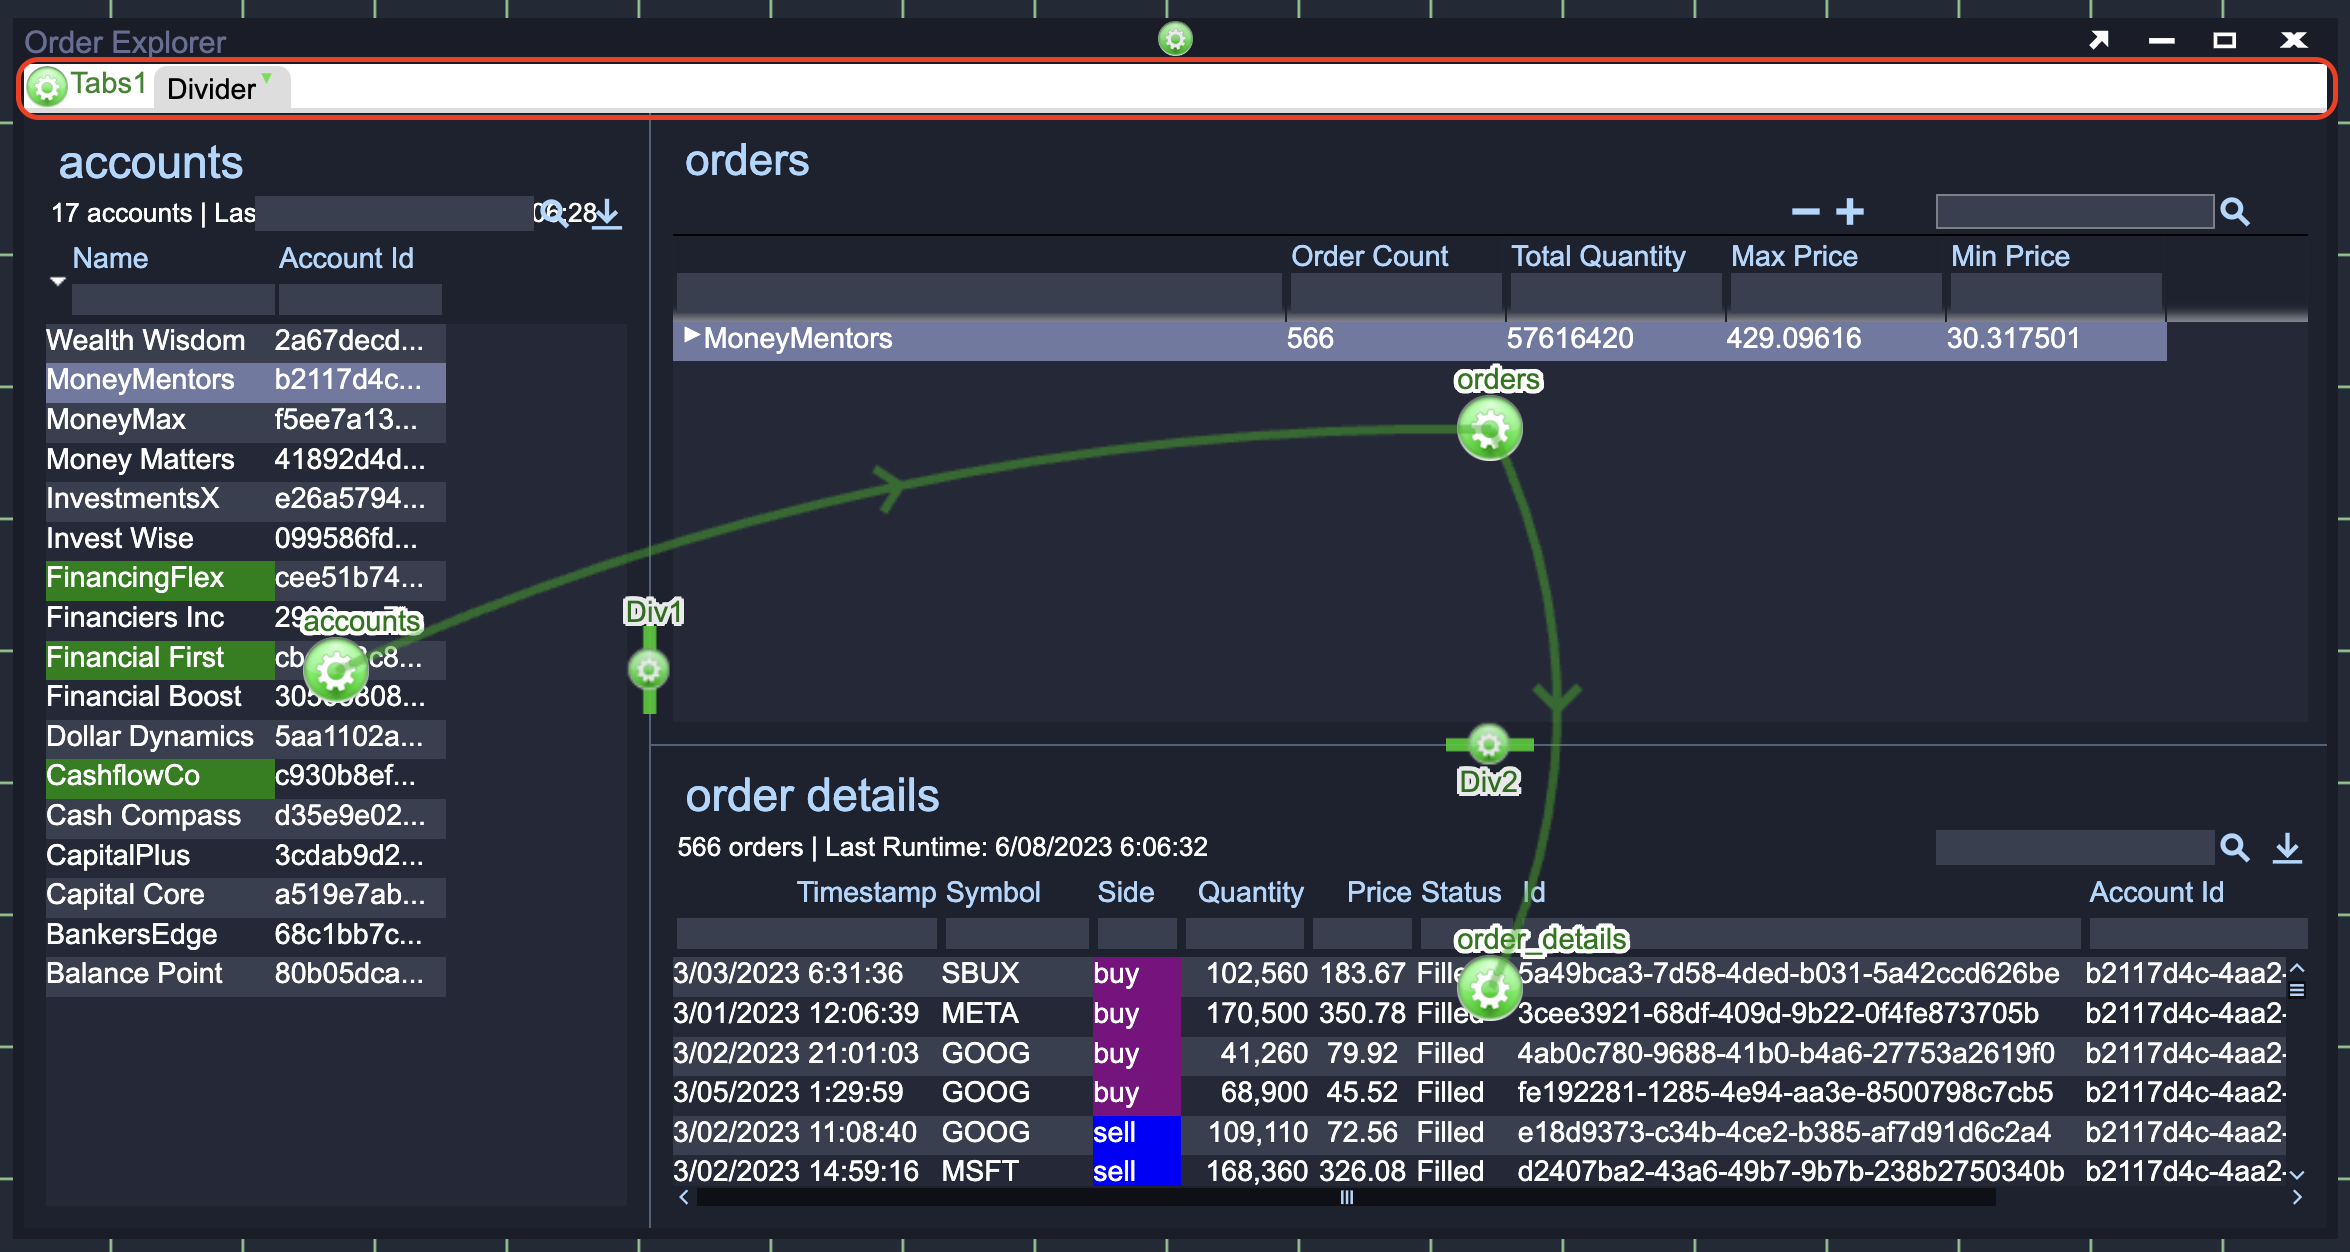Open the Divider tab dropdown arrow
Image resolution: width=2350 pixels, height=1252 pixels.
pos(267,77)
